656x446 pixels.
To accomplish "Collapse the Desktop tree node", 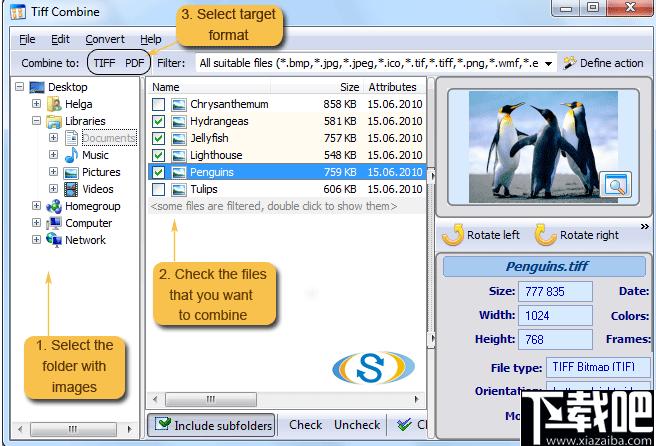I will 19,87.
